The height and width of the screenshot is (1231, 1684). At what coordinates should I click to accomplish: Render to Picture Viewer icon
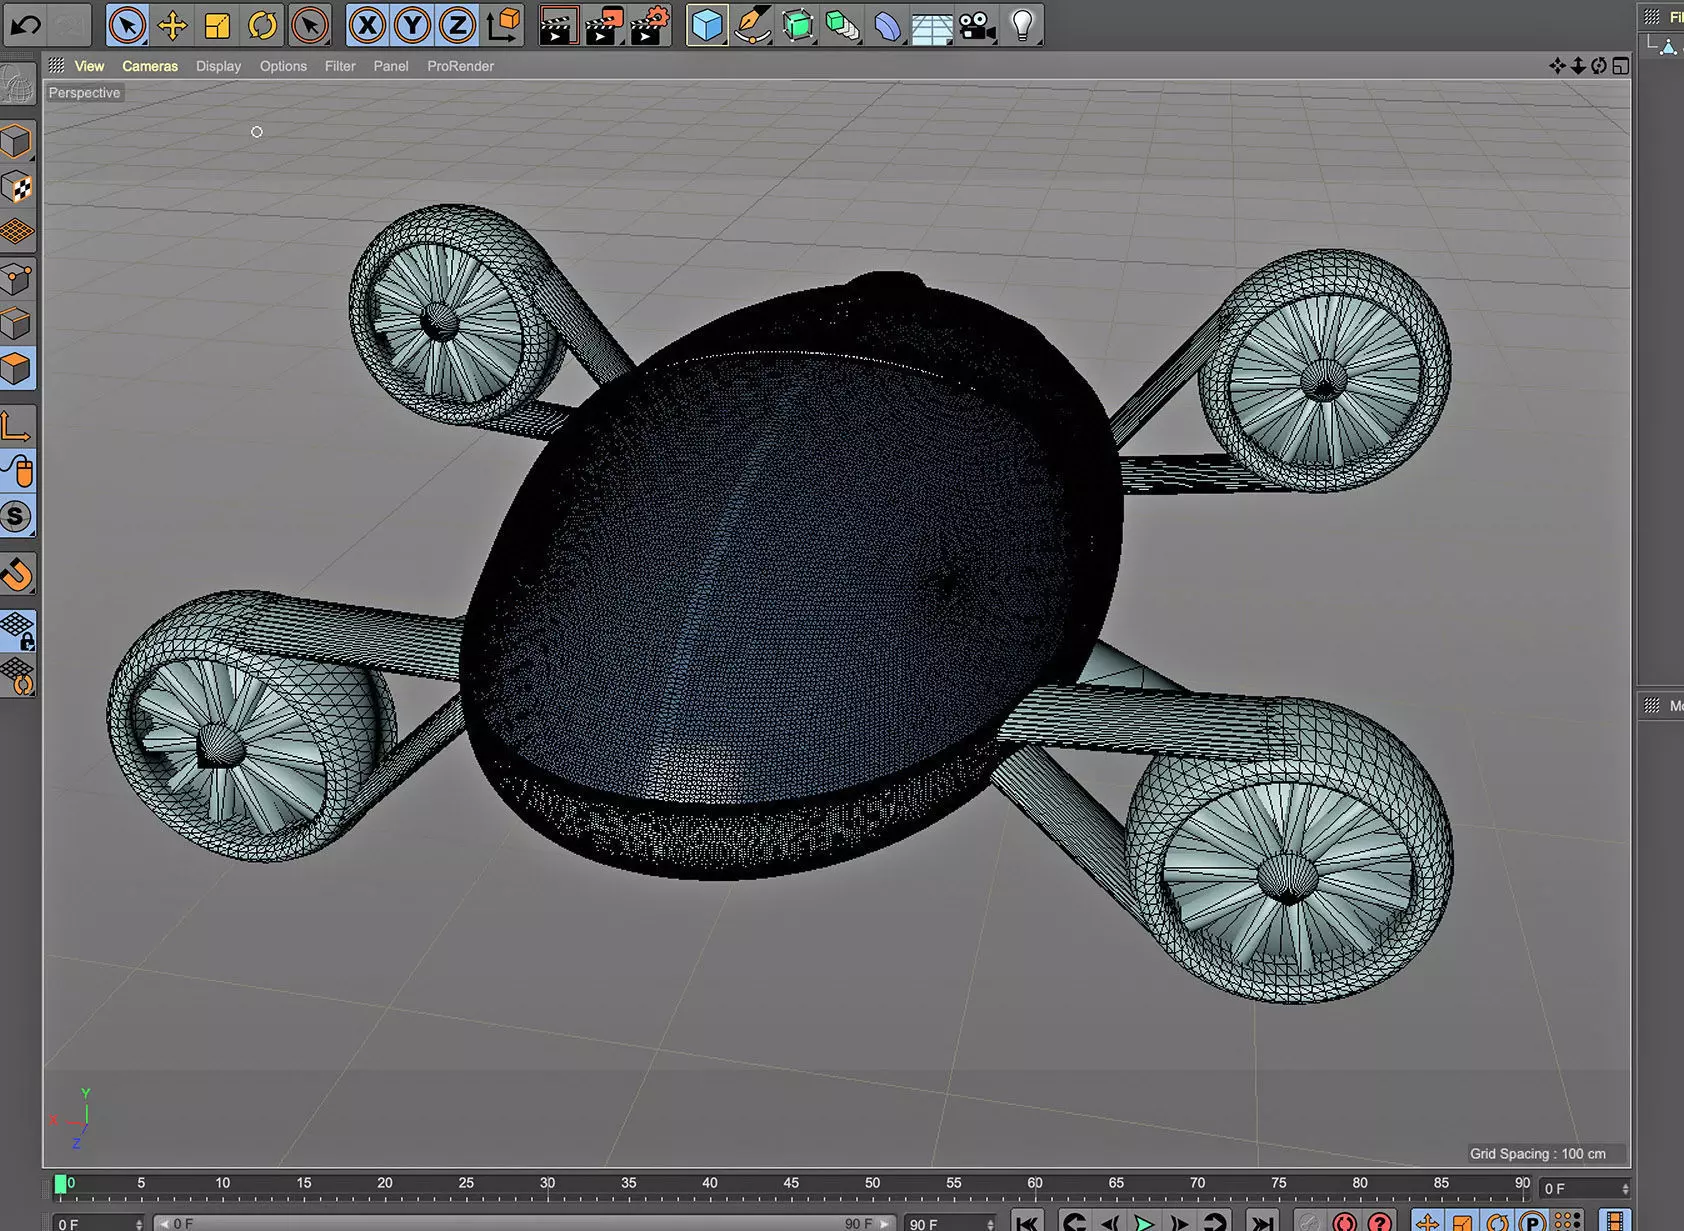(604, 25)
